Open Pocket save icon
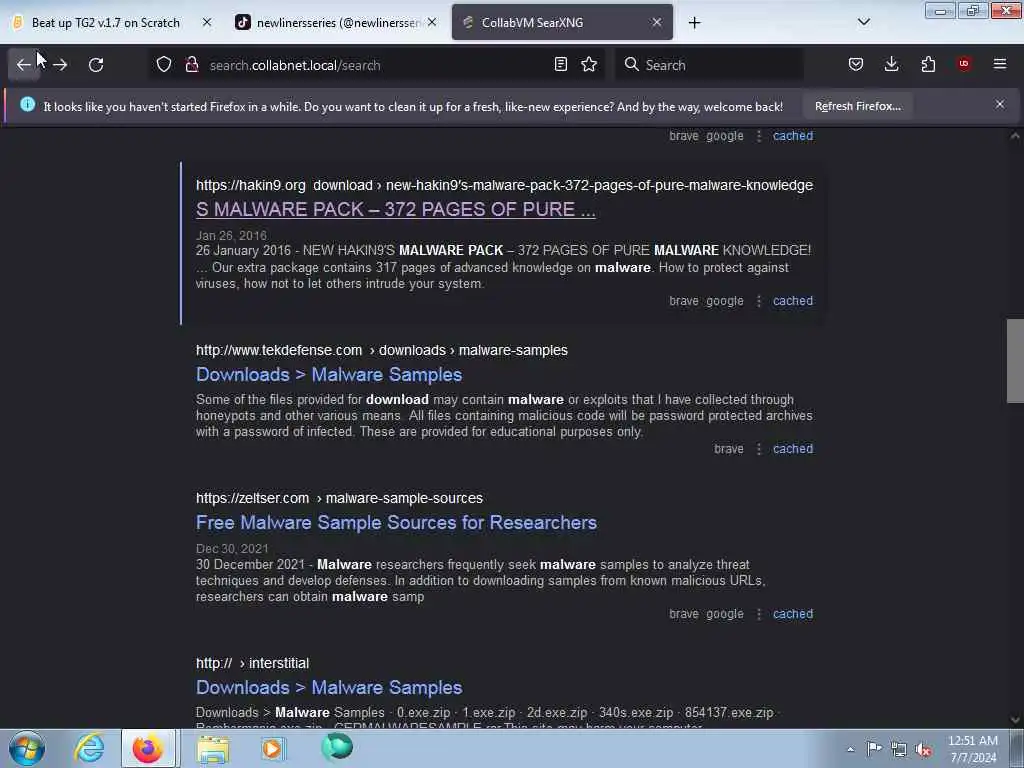This screenshot has width=1024, height=768. tap(856, 65)
